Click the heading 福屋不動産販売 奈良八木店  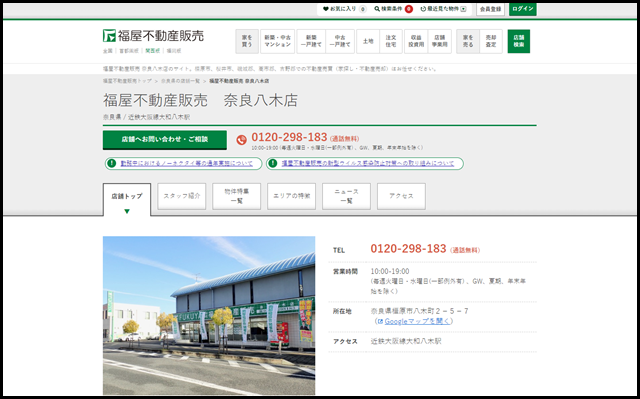coord(200,100)
